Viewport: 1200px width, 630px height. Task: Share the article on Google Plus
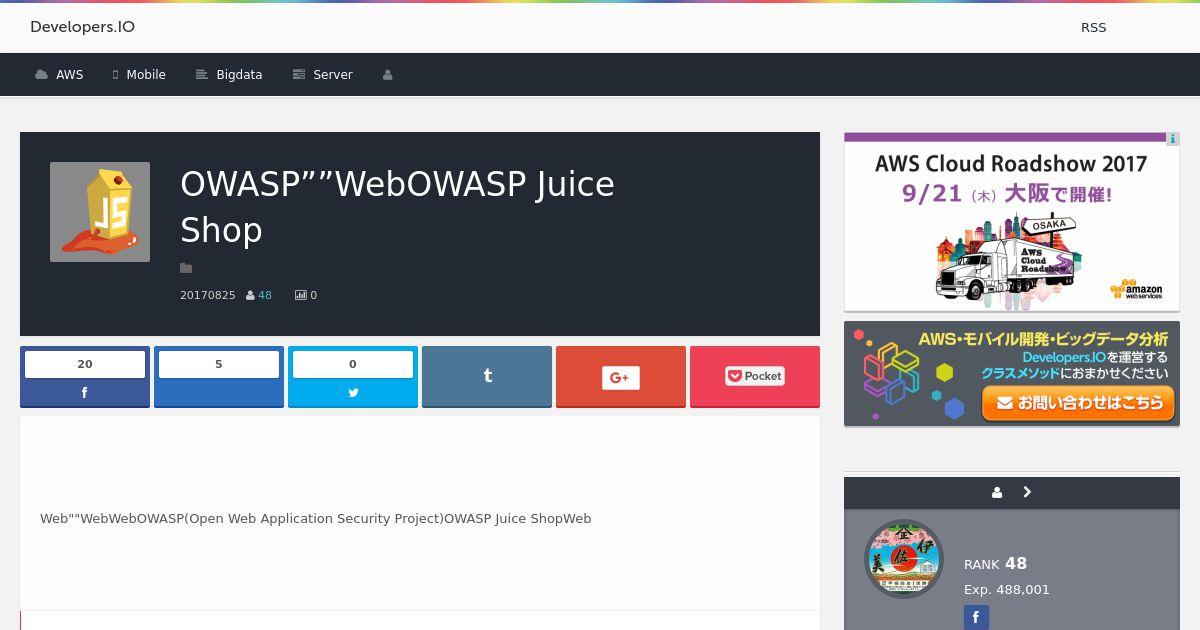[621, 377]
